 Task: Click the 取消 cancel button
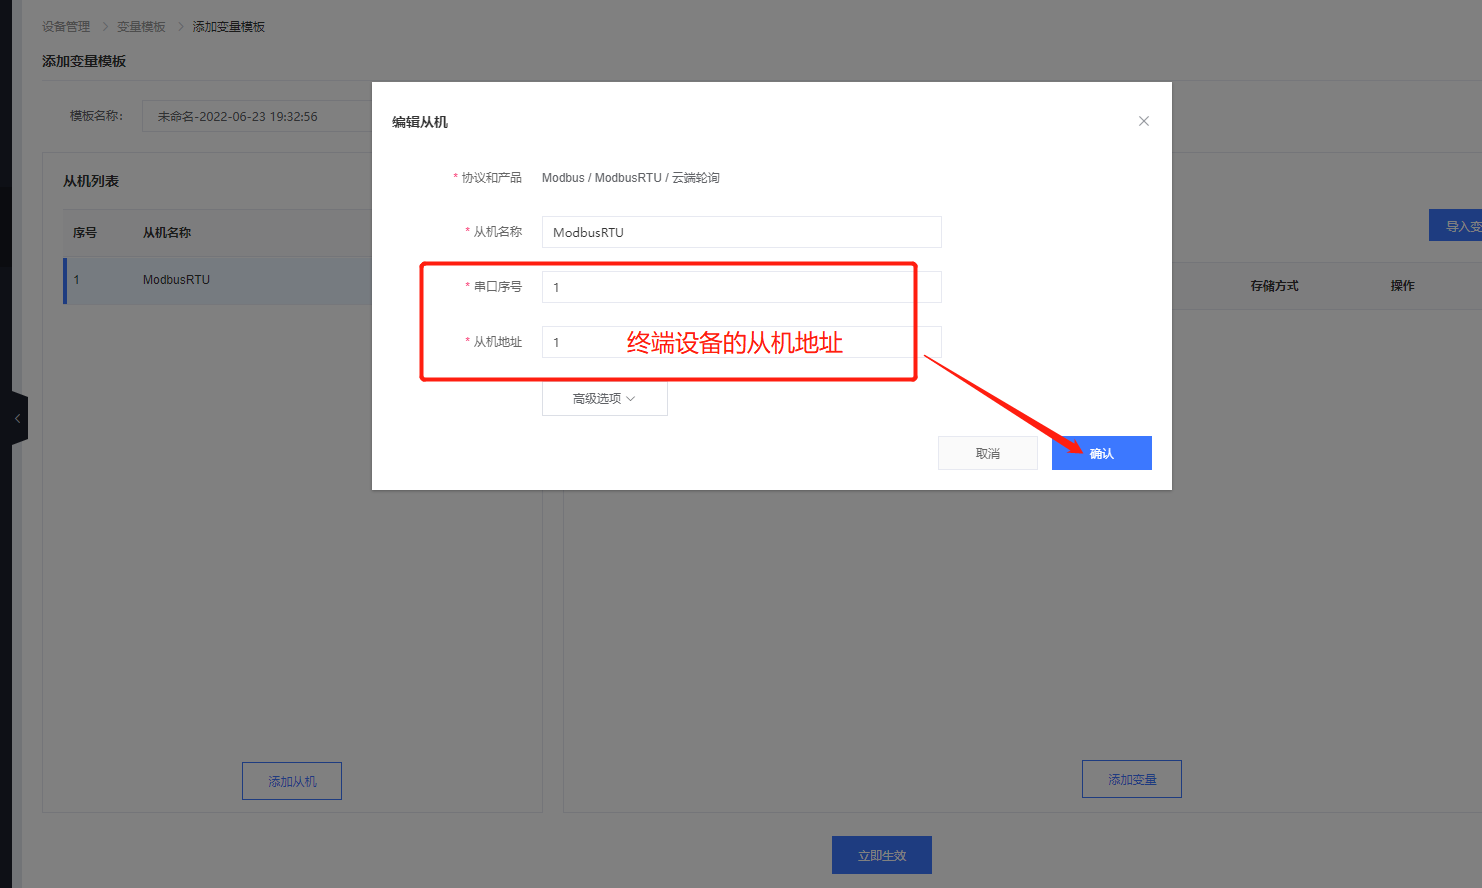tap(987, 453)
